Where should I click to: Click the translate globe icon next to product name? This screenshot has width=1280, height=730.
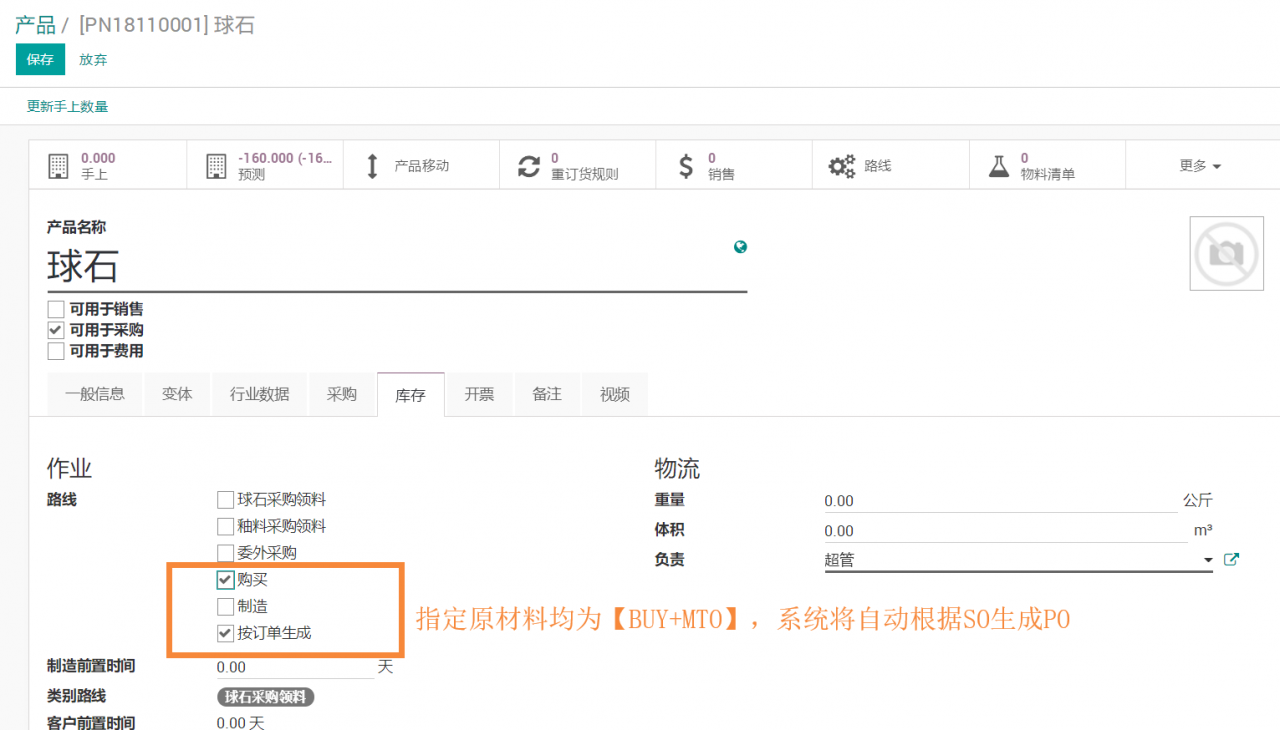[x=740, y=247]
